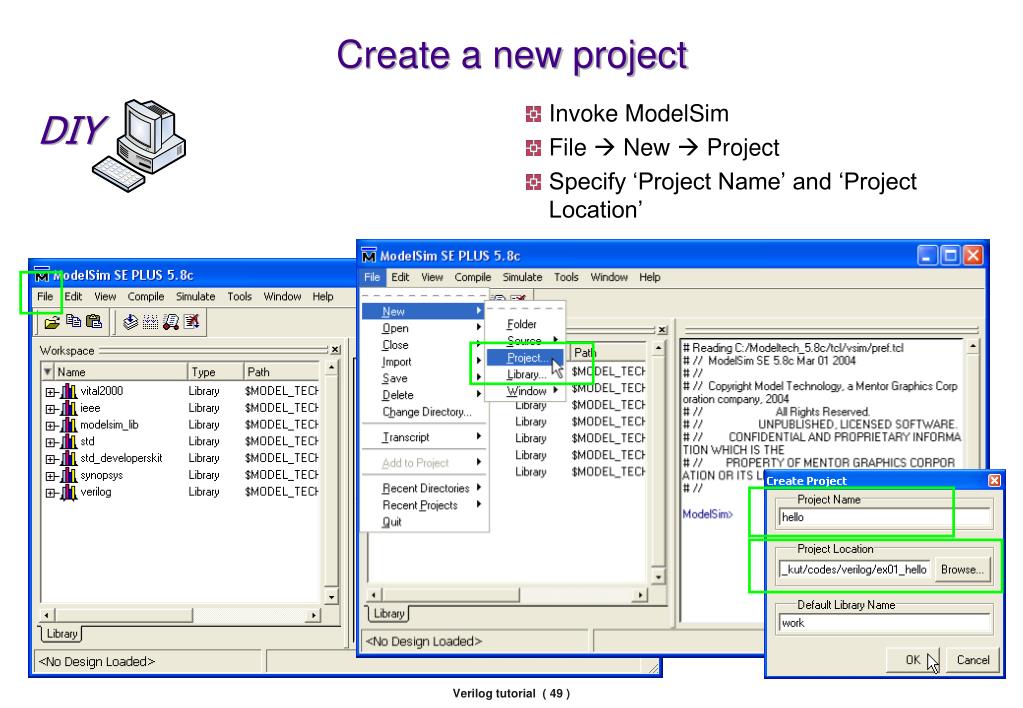Click the Compile toolbar icon
1023x708 pixels.
pos(130,321)
